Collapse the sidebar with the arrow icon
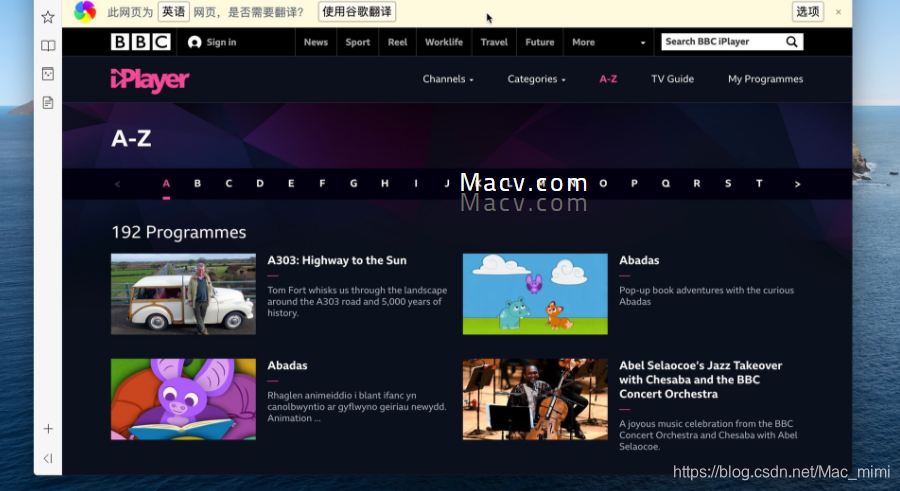Viewport: 900px width, 491px height. click(x=48, y=458)
